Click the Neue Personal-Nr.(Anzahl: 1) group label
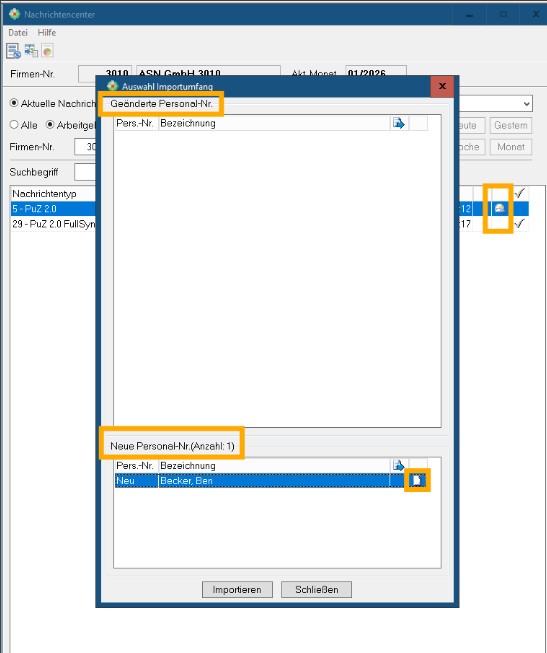Screen dimensions: 547x653 tap(172, 446)
